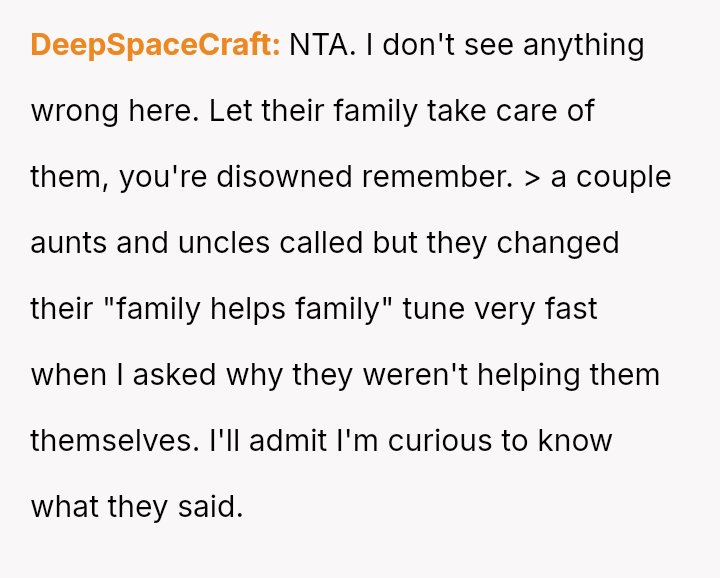Click the word "themselves." in the comment
The image size is (720, 578).
[x=114, y=441]
